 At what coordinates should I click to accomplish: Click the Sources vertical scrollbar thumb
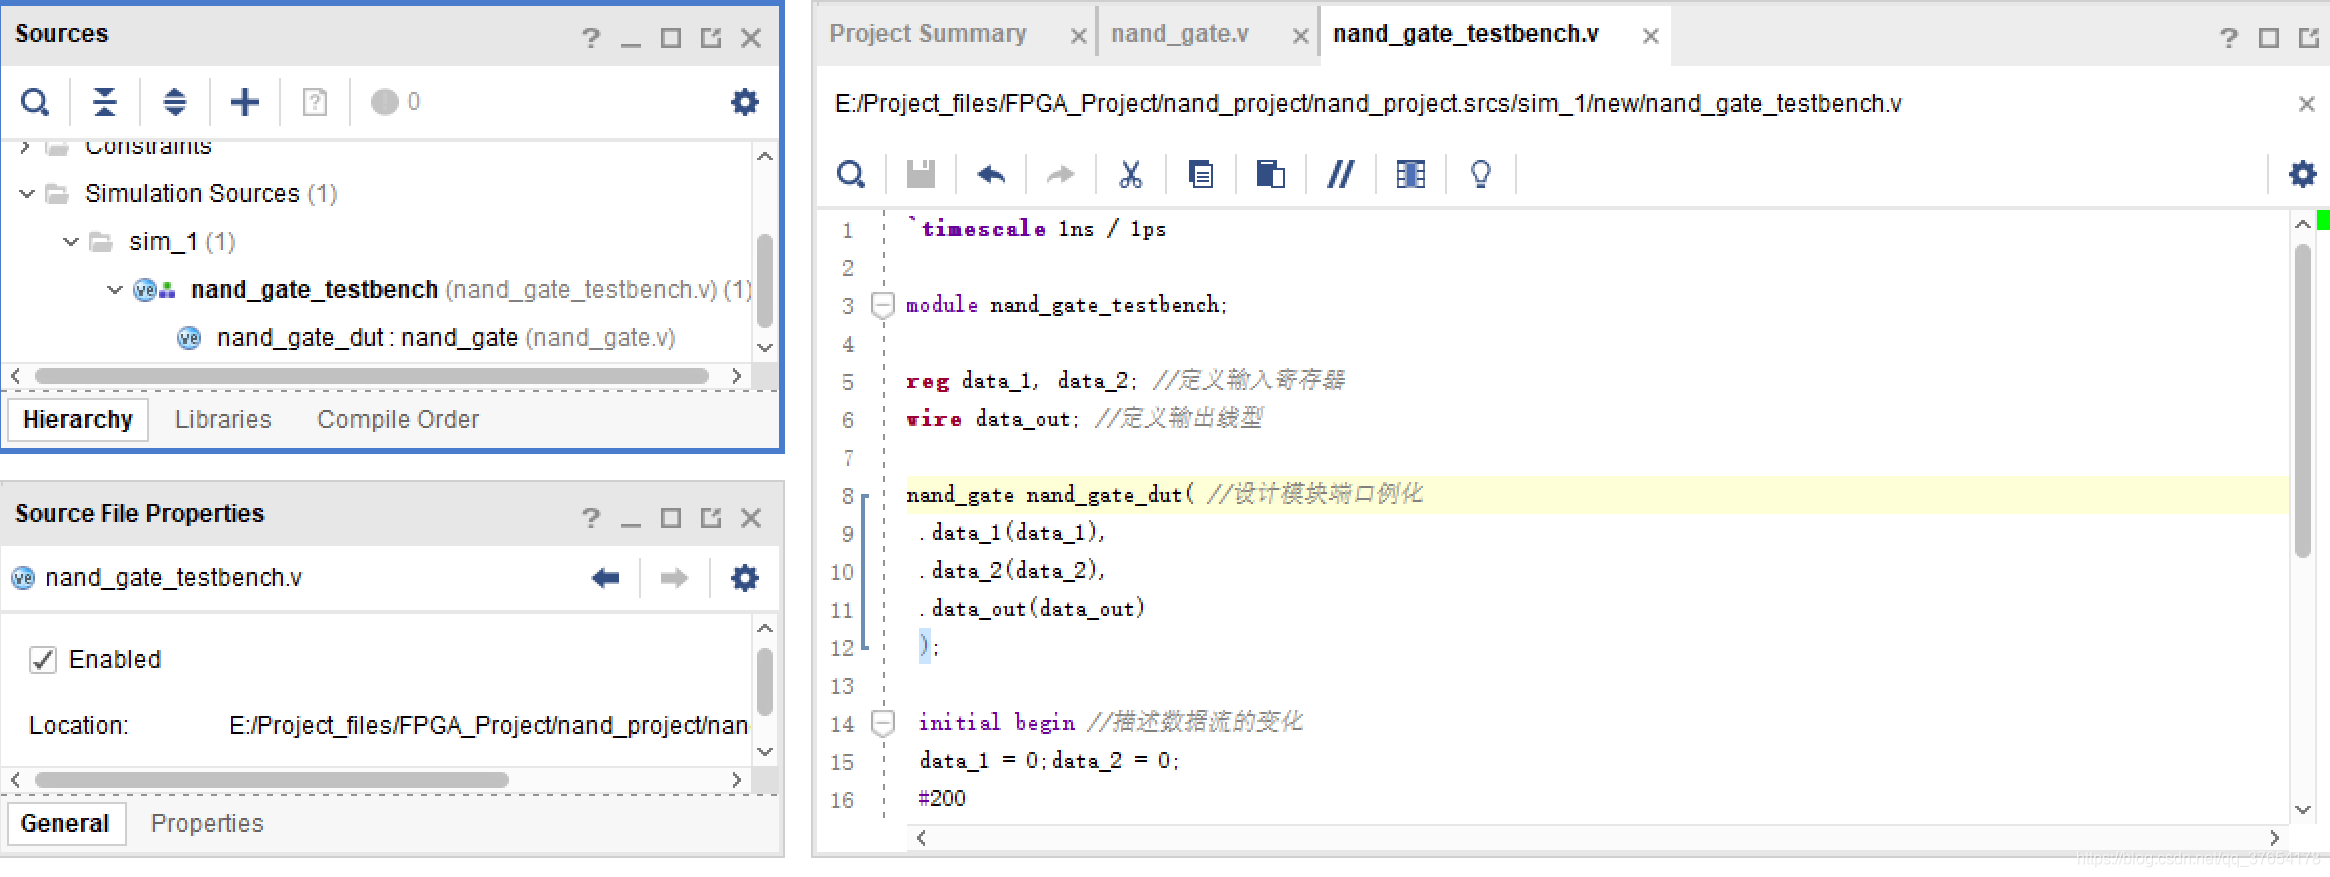764,281
